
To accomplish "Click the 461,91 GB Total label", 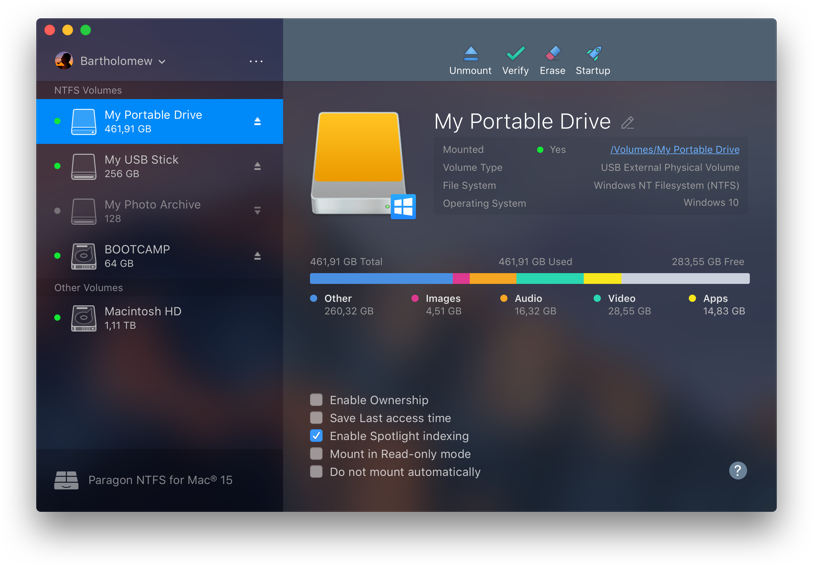I will pyautogui.click(x=346, y=262).
